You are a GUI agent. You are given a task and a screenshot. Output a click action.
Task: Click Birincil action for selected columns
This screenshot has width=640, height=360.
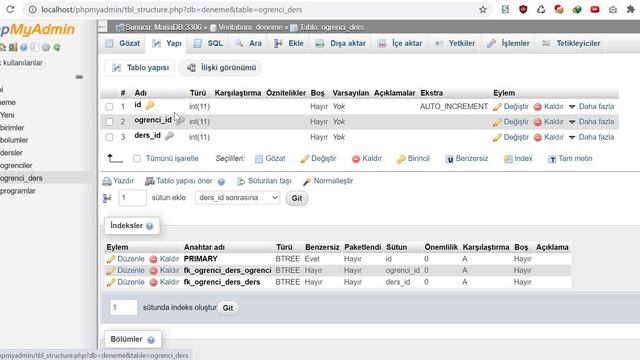(x=413, y=158)
